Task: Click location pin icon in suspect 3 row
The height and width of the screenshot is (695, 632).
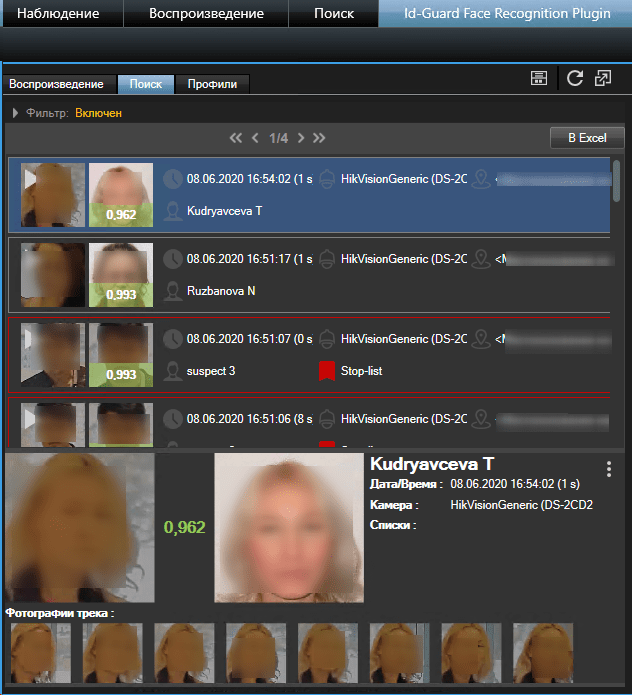Action: [481, 340]
